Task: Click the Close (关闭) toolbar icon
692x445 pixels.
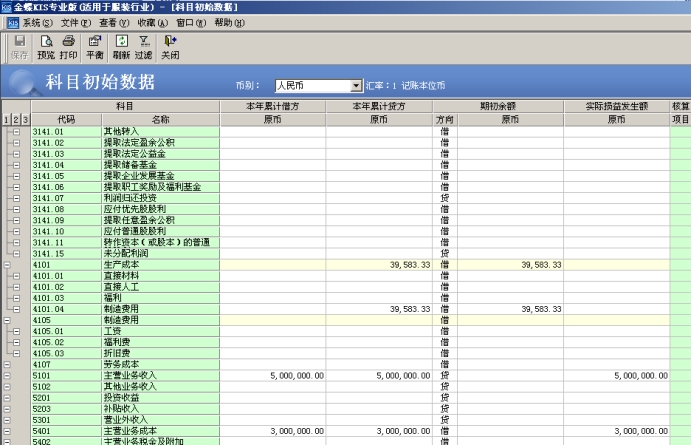Action: (170, 47)
